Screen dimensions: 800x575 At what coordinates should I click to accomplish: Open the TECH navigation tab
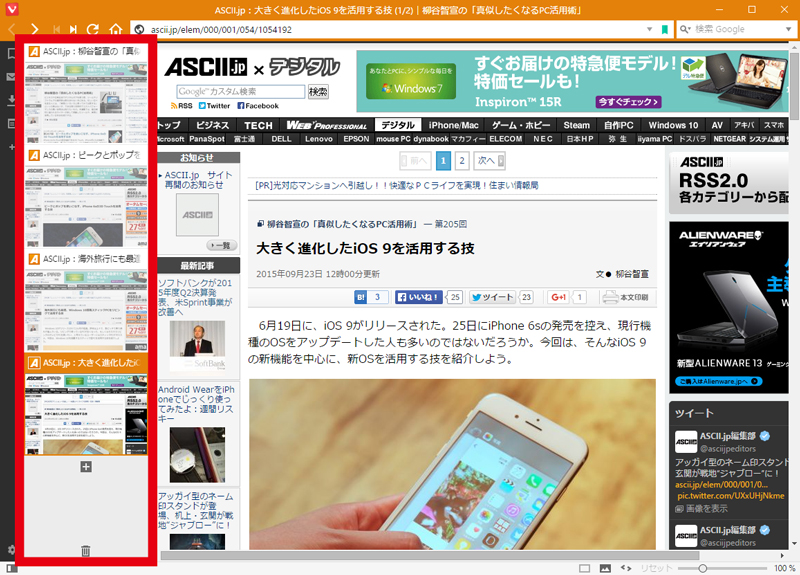pyautogui.click(x=258, y=125)
